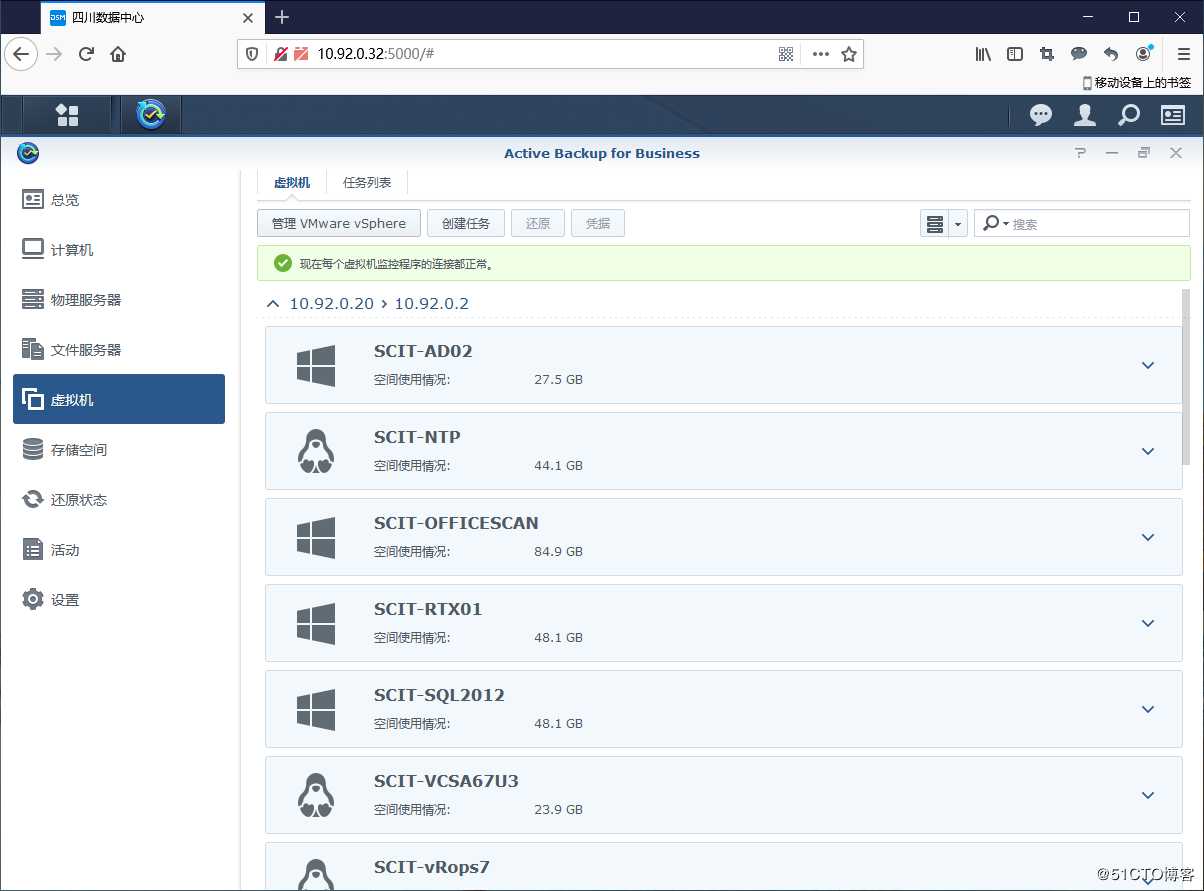The width and height of the screenshot is (1204, 891).
Task: Open Firefox hamburger menu
Action: click(x=1183, y=54)
